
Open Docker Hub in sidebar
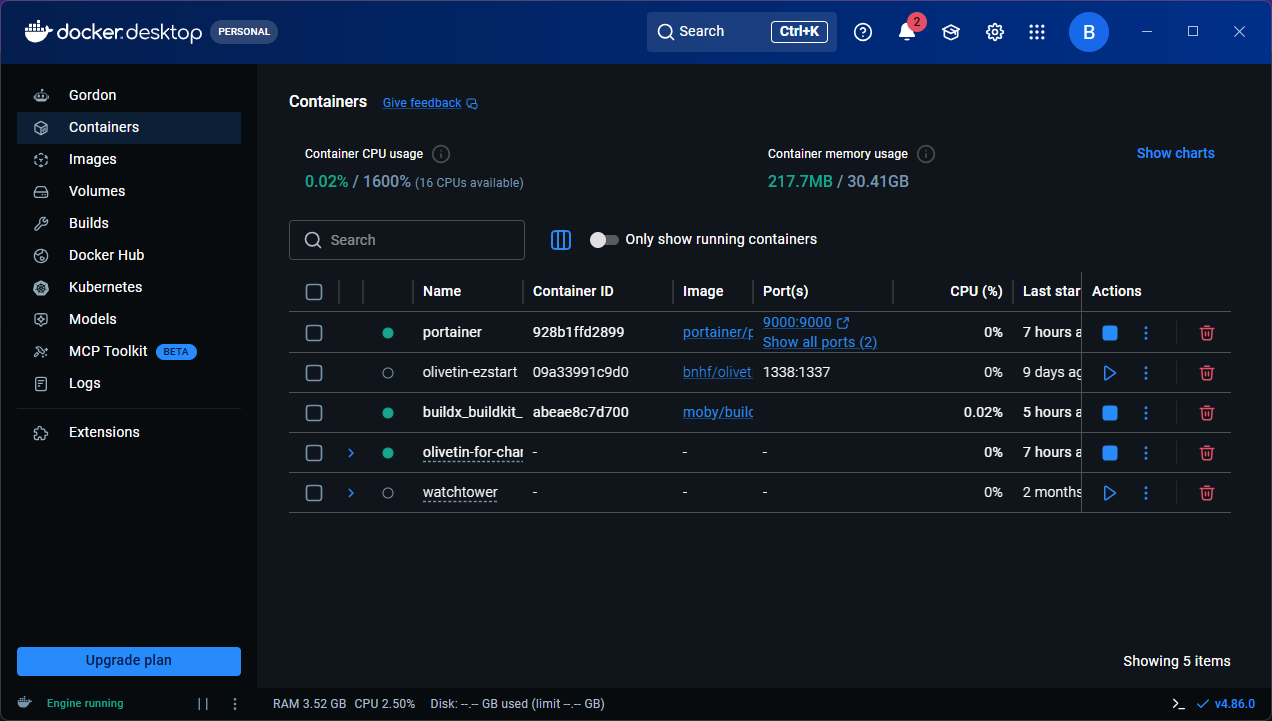click(x=129, y=256)
